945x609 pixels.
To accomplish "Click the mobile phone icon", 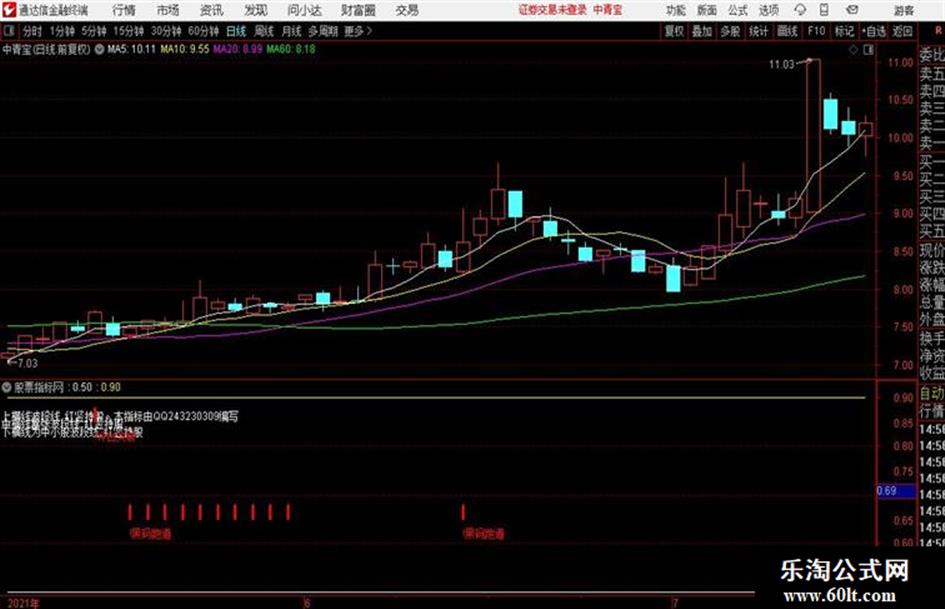I will click(824, 10).
